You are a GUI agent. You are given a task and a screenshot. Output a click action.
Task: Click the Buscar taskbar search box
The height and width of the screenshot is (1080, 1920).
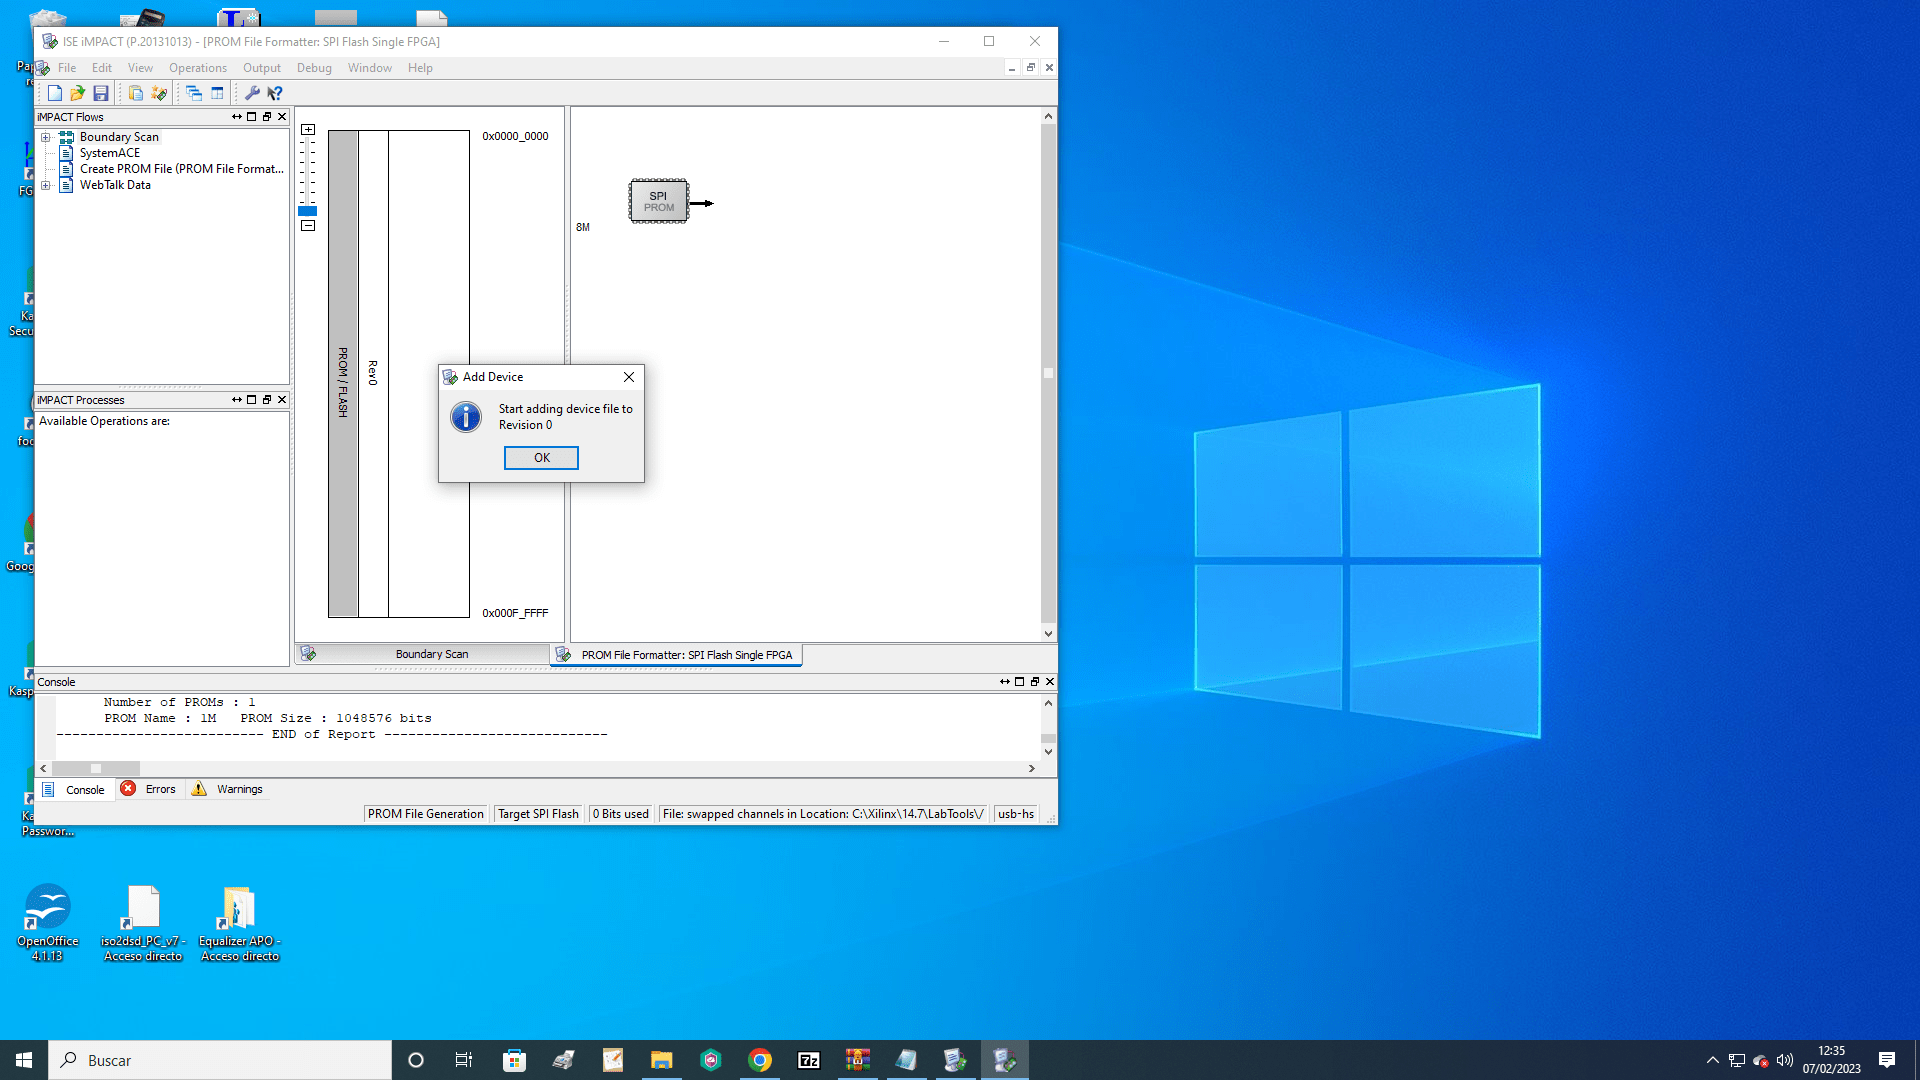pyautogui.click(x=220, y=1060)
